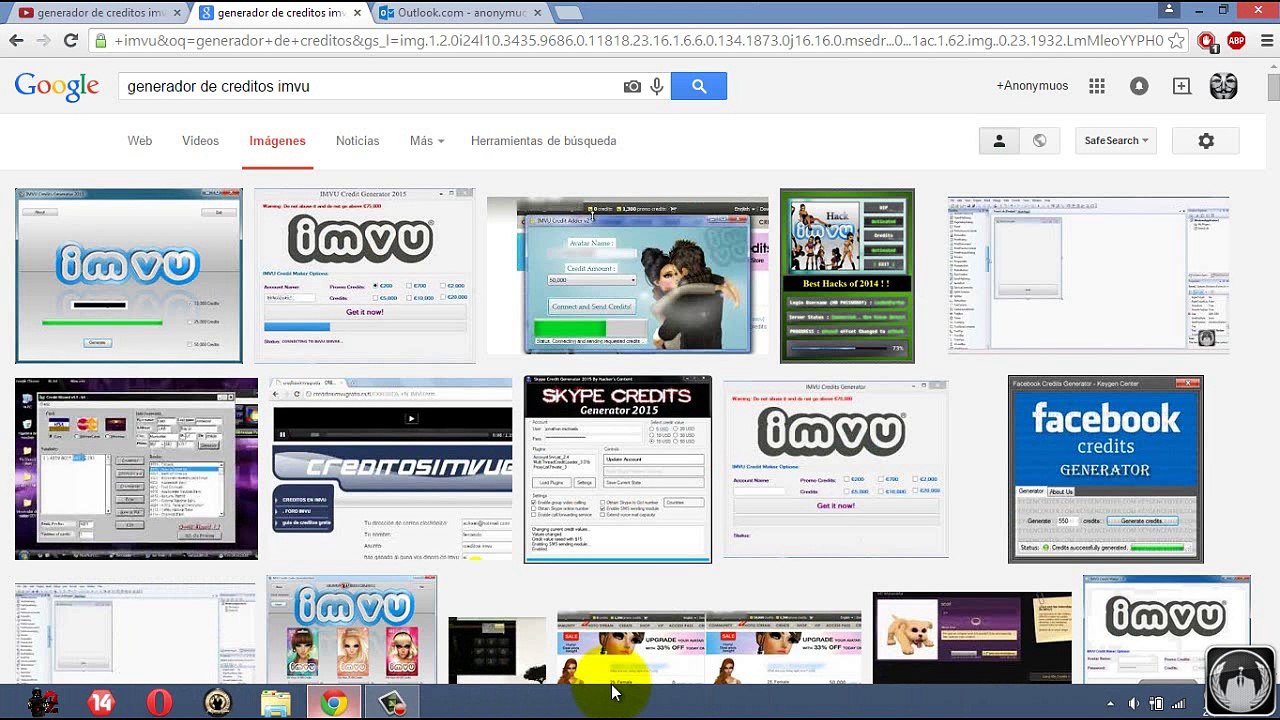Click the +Anonymuos profile link
Screen dimensions: 1280x720
pyautogui.click(x=1032, y=86)
